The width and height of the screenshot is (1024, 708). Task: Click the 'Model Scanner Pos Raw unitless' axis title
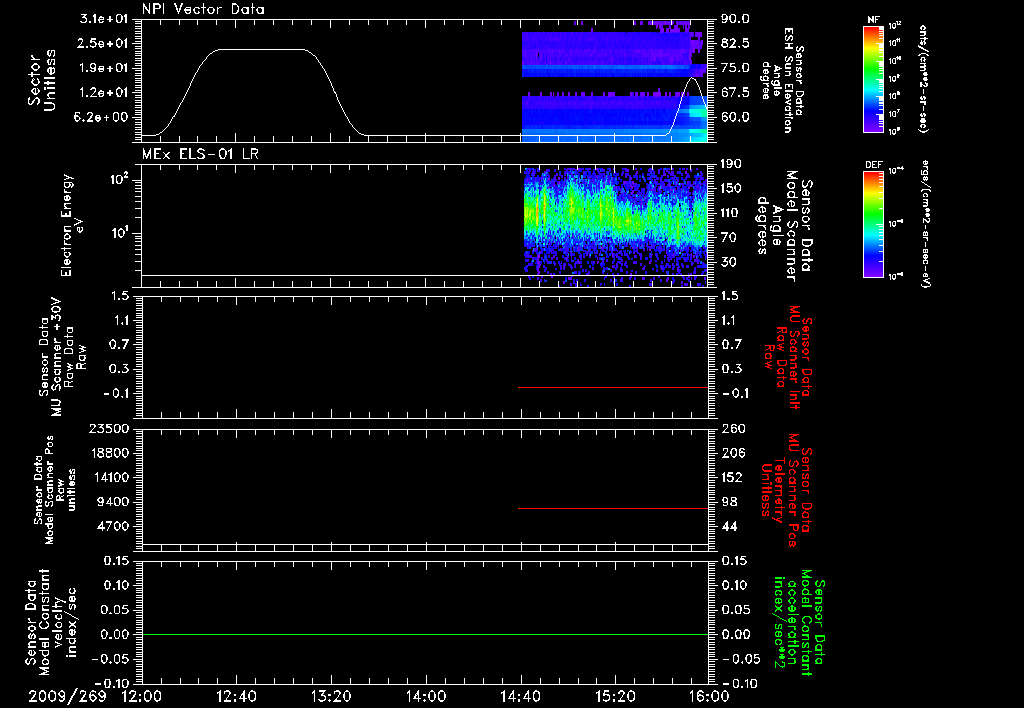[55, 490]
